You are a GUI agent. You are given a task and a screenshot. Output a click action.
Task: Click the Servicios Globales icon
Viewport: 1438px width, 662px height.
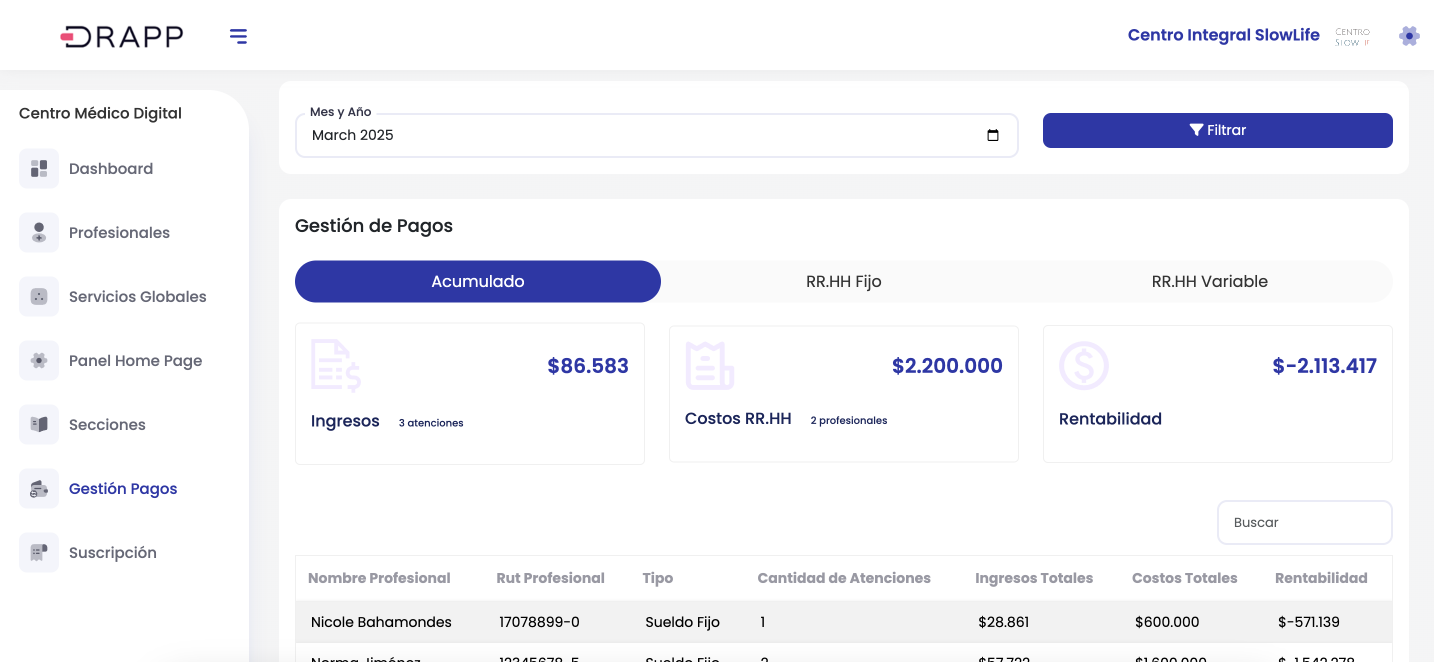pos(39,296)
